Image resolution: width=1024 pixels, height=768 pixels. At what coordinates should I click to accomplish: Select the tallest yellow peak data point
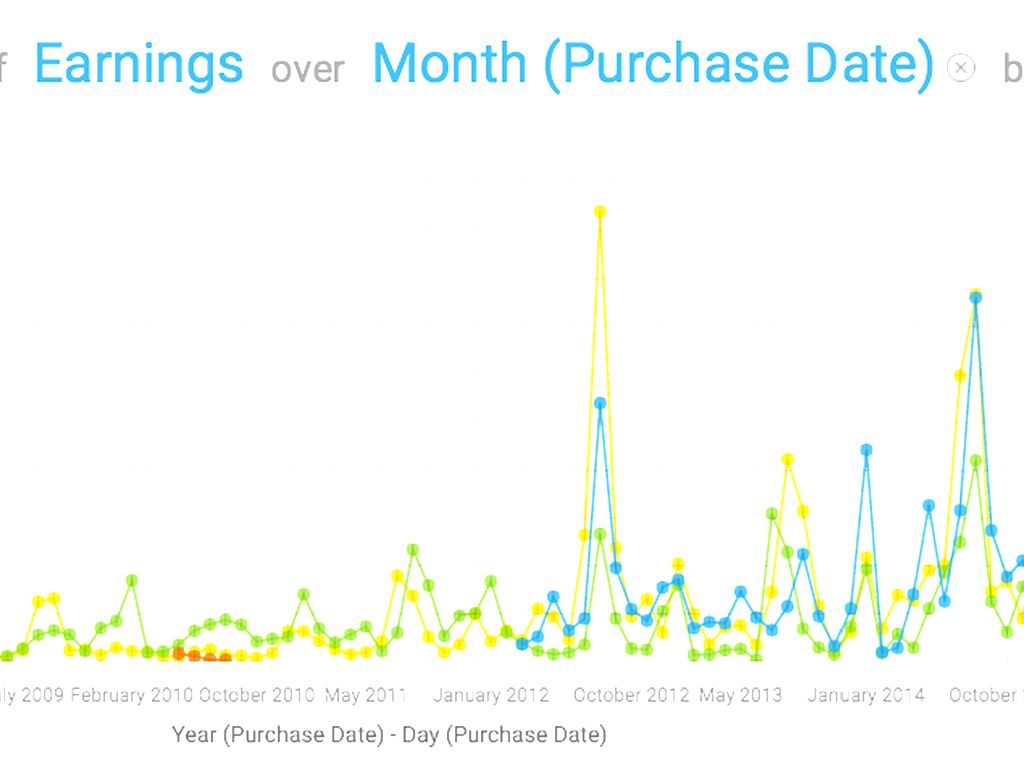(600, 212)
